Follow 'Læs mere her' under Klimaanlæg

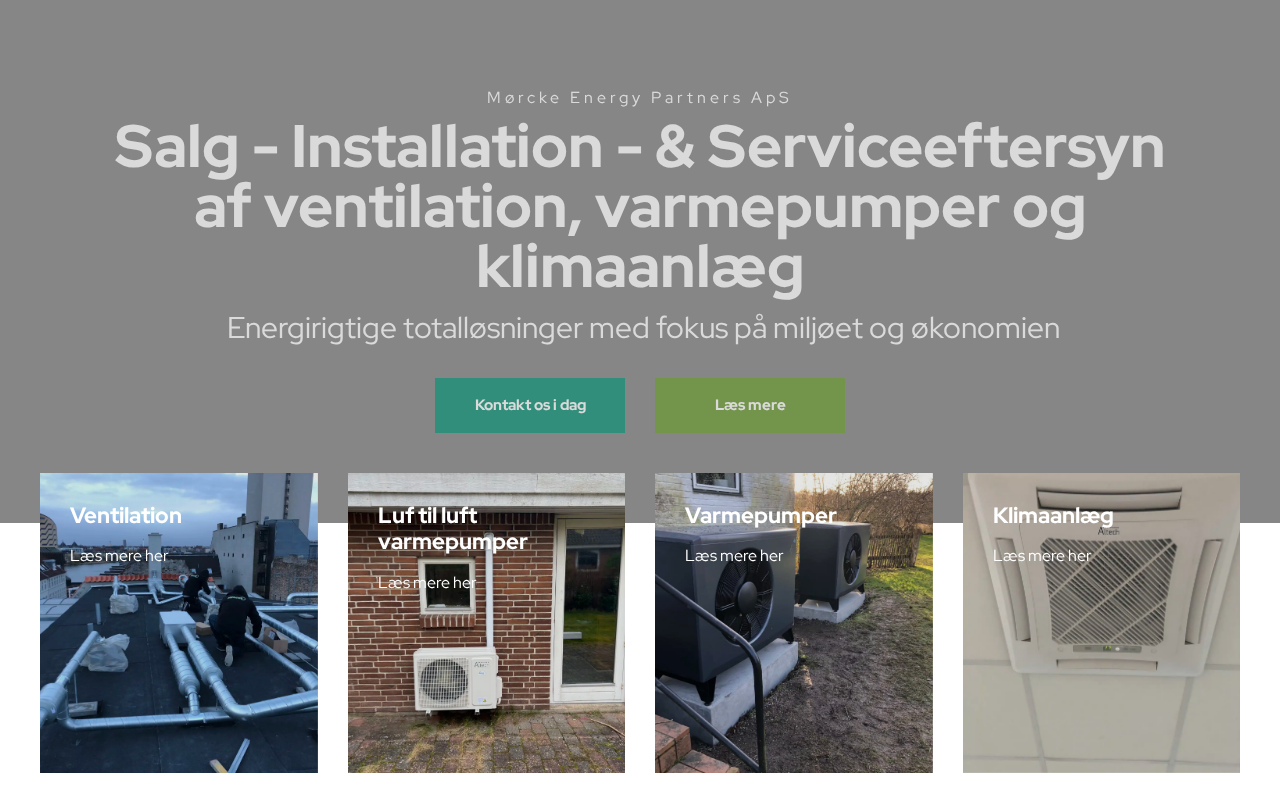coord(1042,556)
